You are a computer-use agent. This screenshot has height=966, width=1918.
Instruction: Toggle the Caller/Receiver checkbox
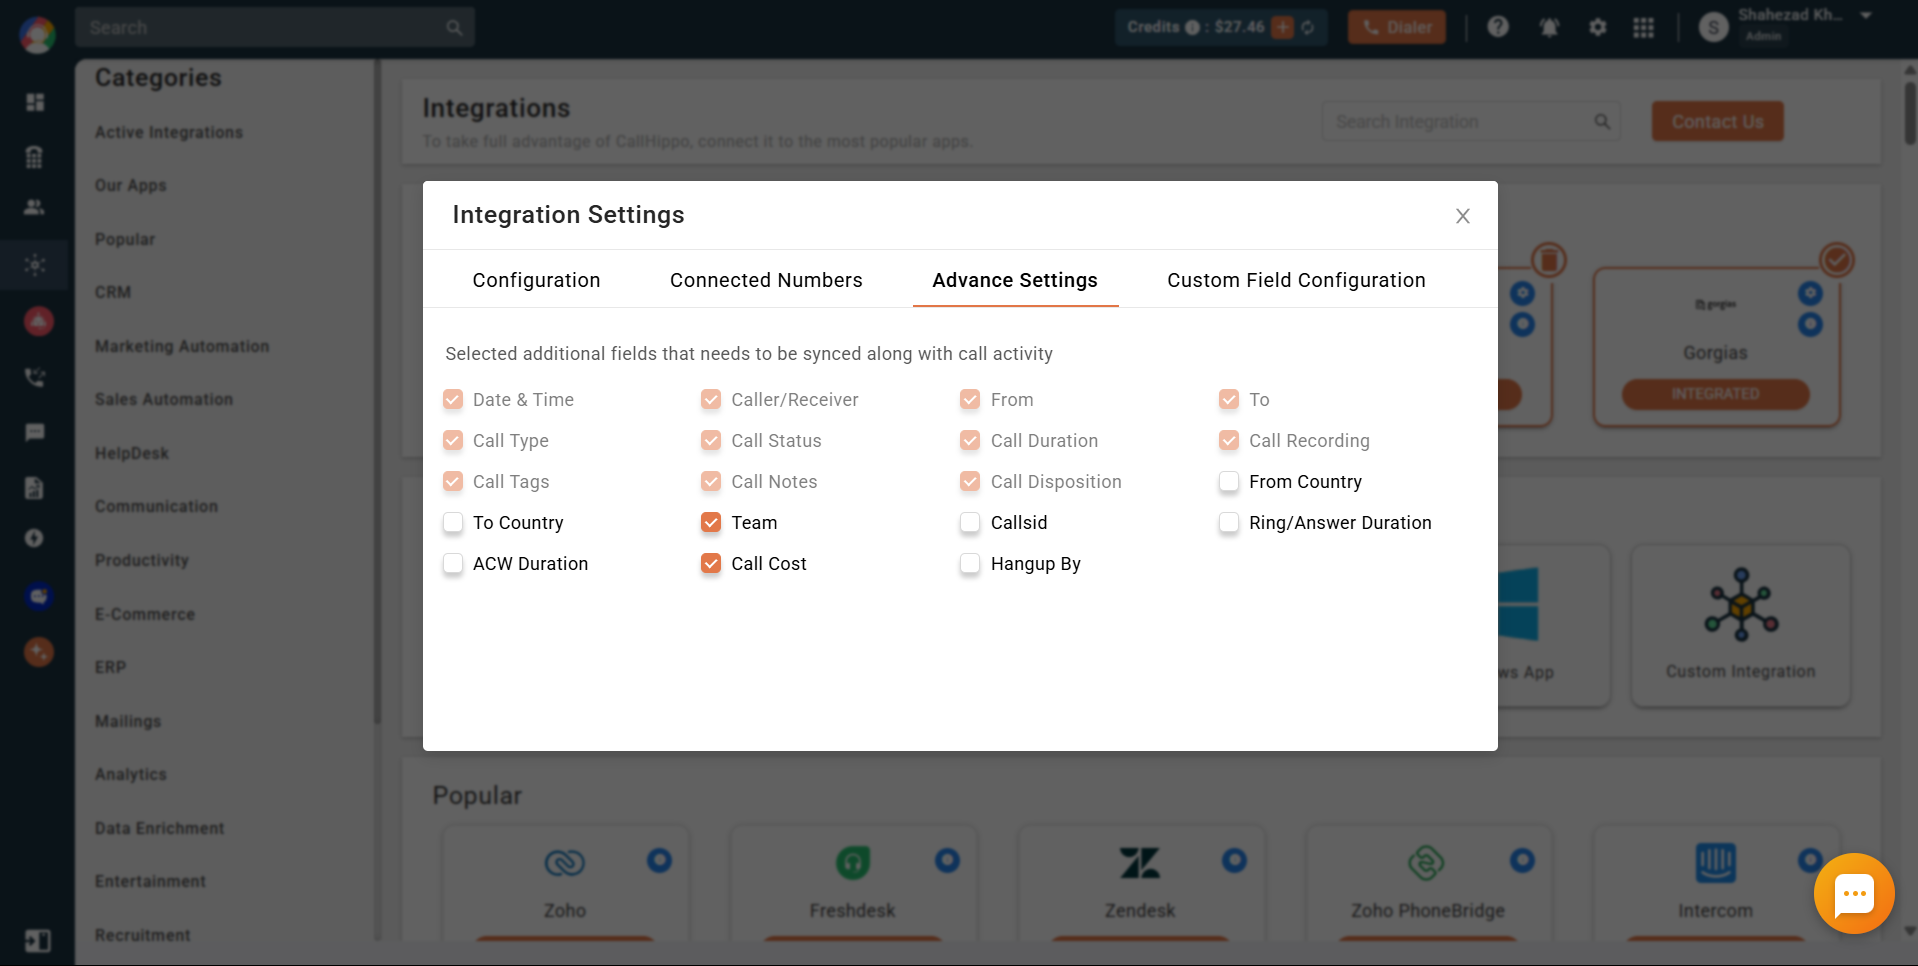point(711,400)
